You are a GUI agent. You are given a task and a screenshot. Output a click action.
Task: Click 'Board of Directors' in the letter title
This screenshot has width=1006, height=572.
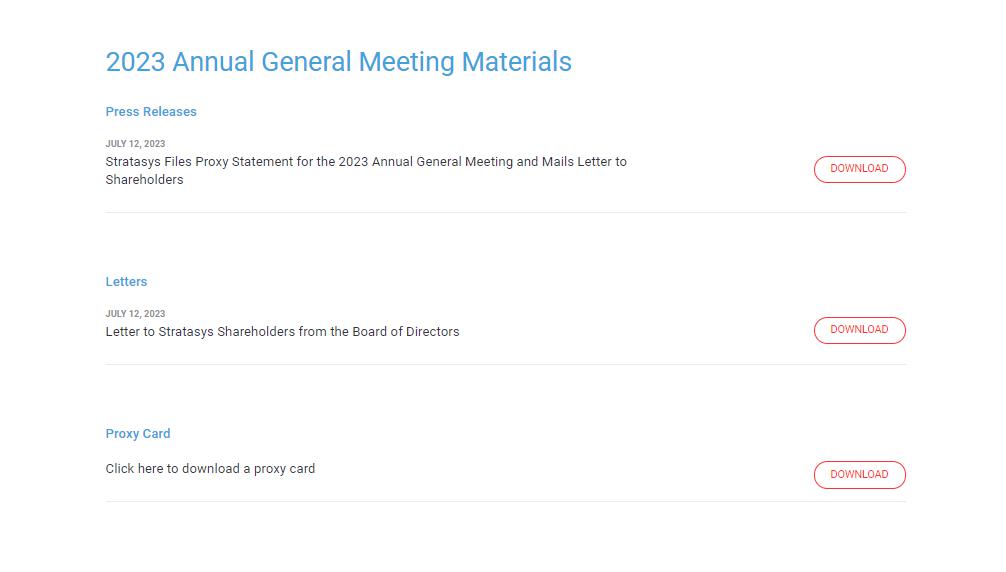tap(405, 332)
